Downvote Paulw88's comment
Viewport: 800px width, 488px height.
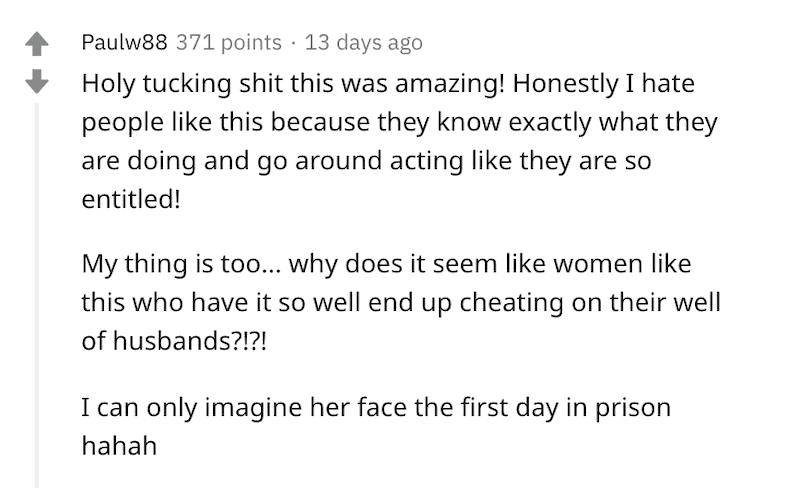coord(37,82)
